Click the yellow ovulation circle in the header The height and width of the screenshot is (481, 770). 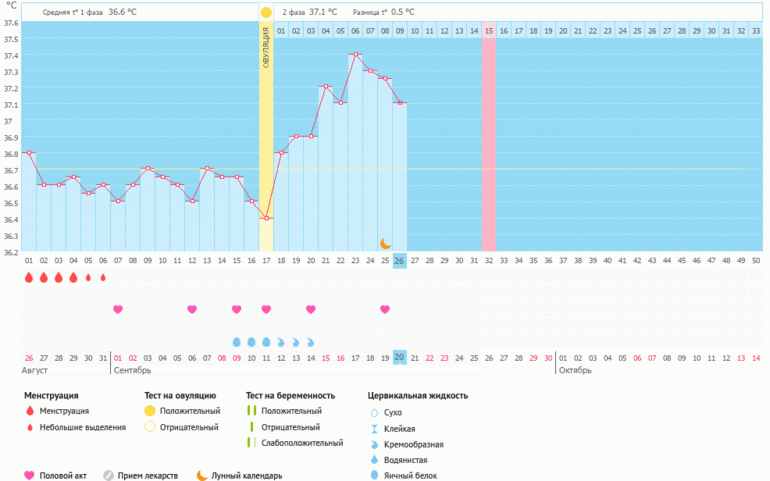(266, 12)
